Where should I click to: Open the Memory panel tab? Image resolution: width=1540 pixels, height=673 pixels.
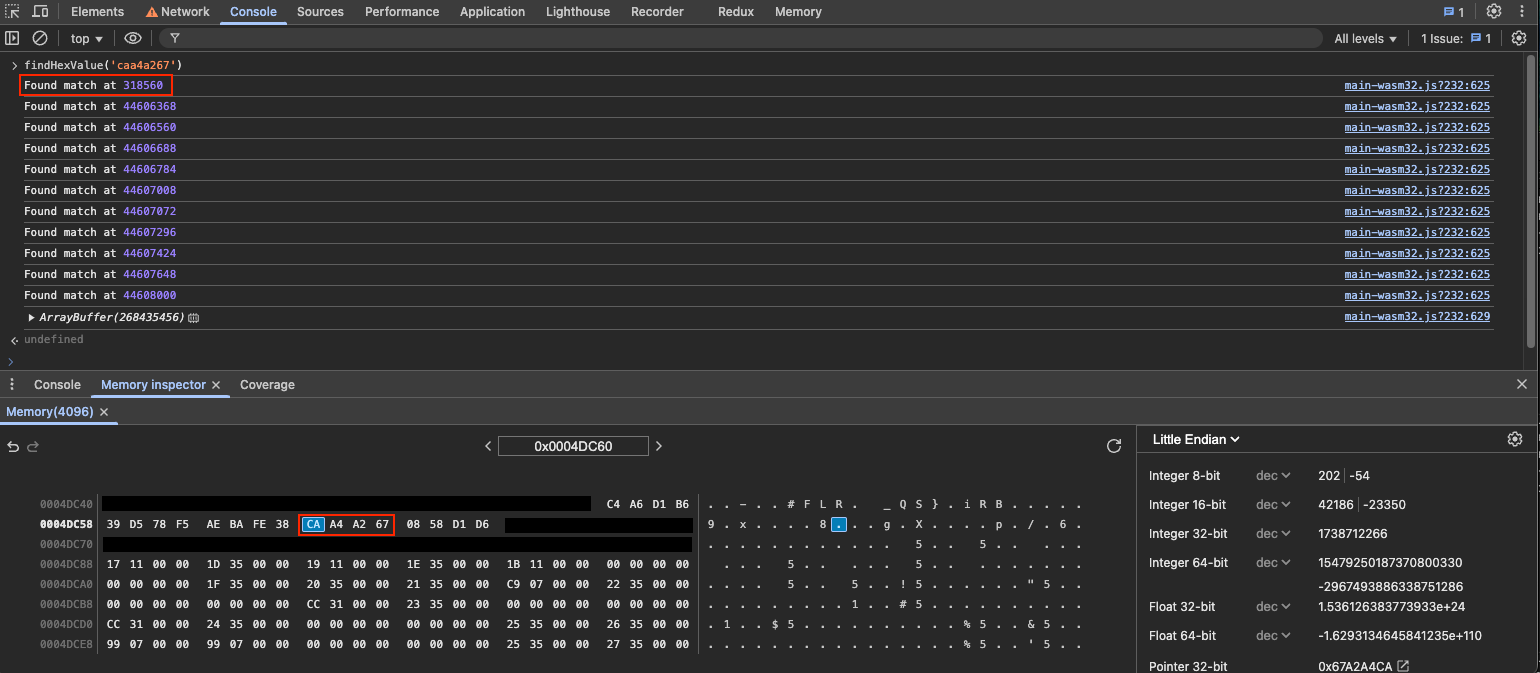[x=798, y=12]
